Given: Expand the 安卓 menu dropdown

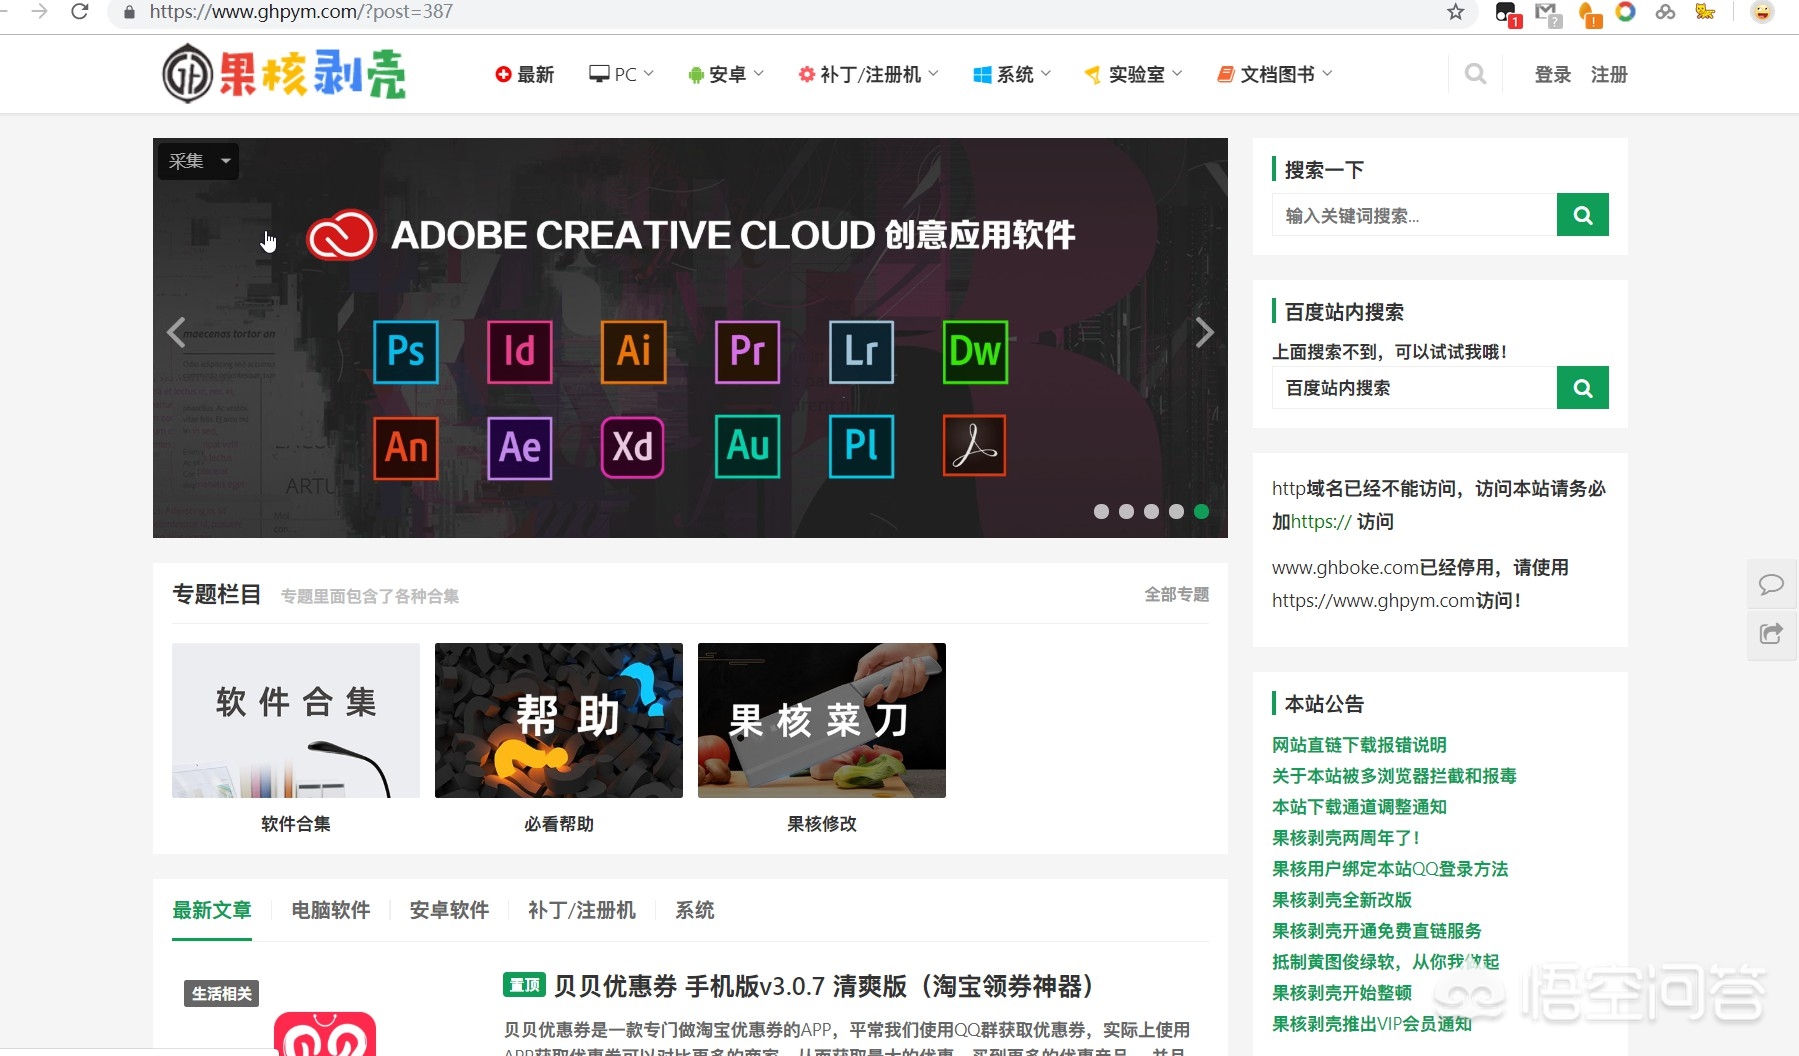Looking at the screenshot, I should pos(726,74).
